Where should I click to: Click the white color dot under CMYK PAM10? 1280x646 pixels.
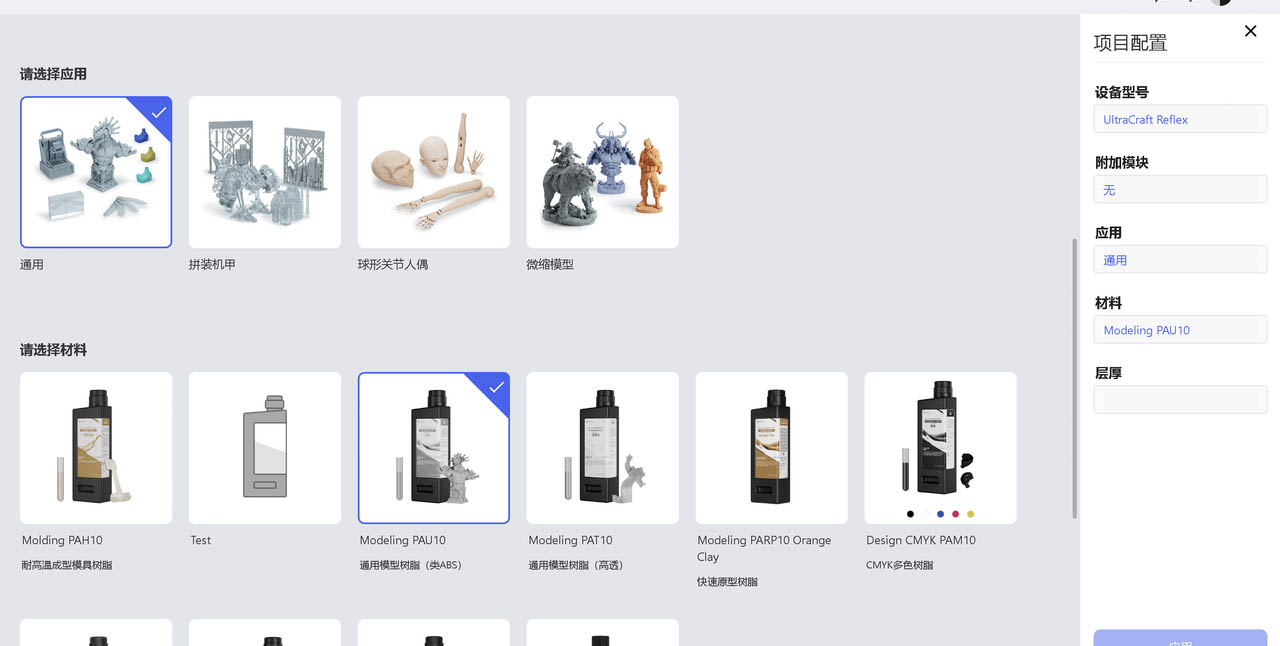[925, 514]
